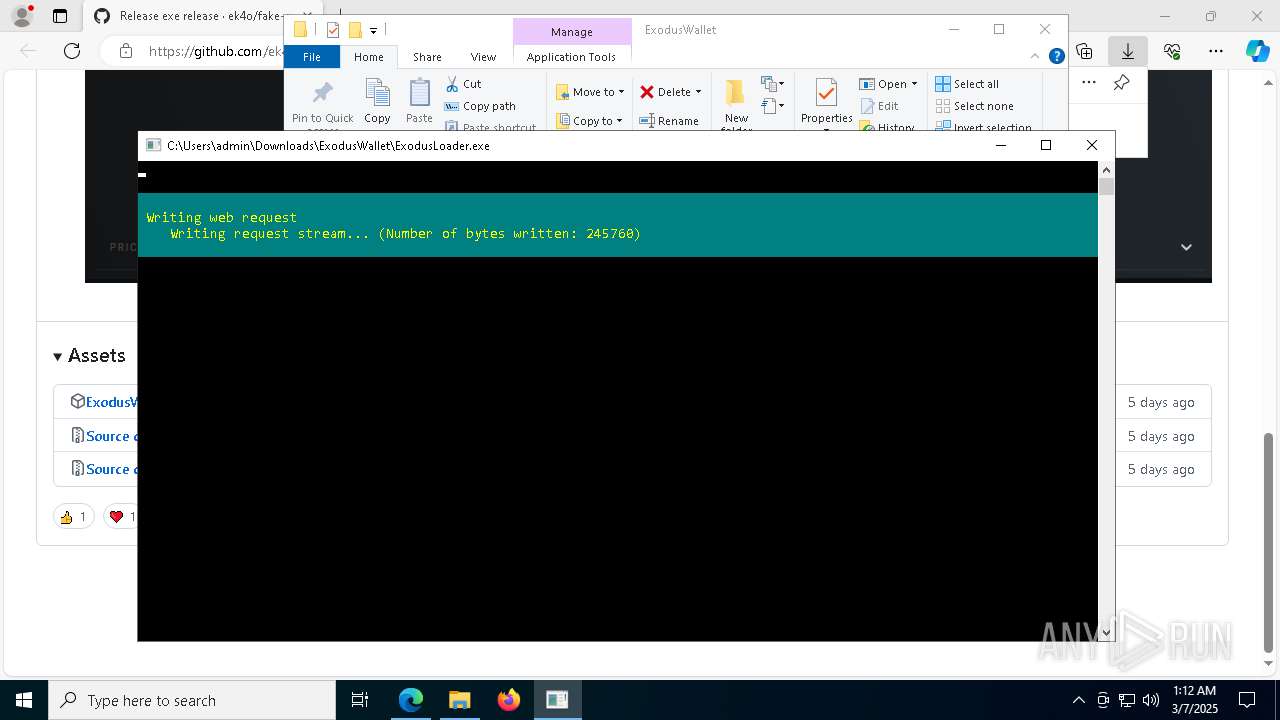This screenshot has height=720, width=1280.
Task: Click the Copy icon in Explorer ribbon
Action: [x=377, y=94]
